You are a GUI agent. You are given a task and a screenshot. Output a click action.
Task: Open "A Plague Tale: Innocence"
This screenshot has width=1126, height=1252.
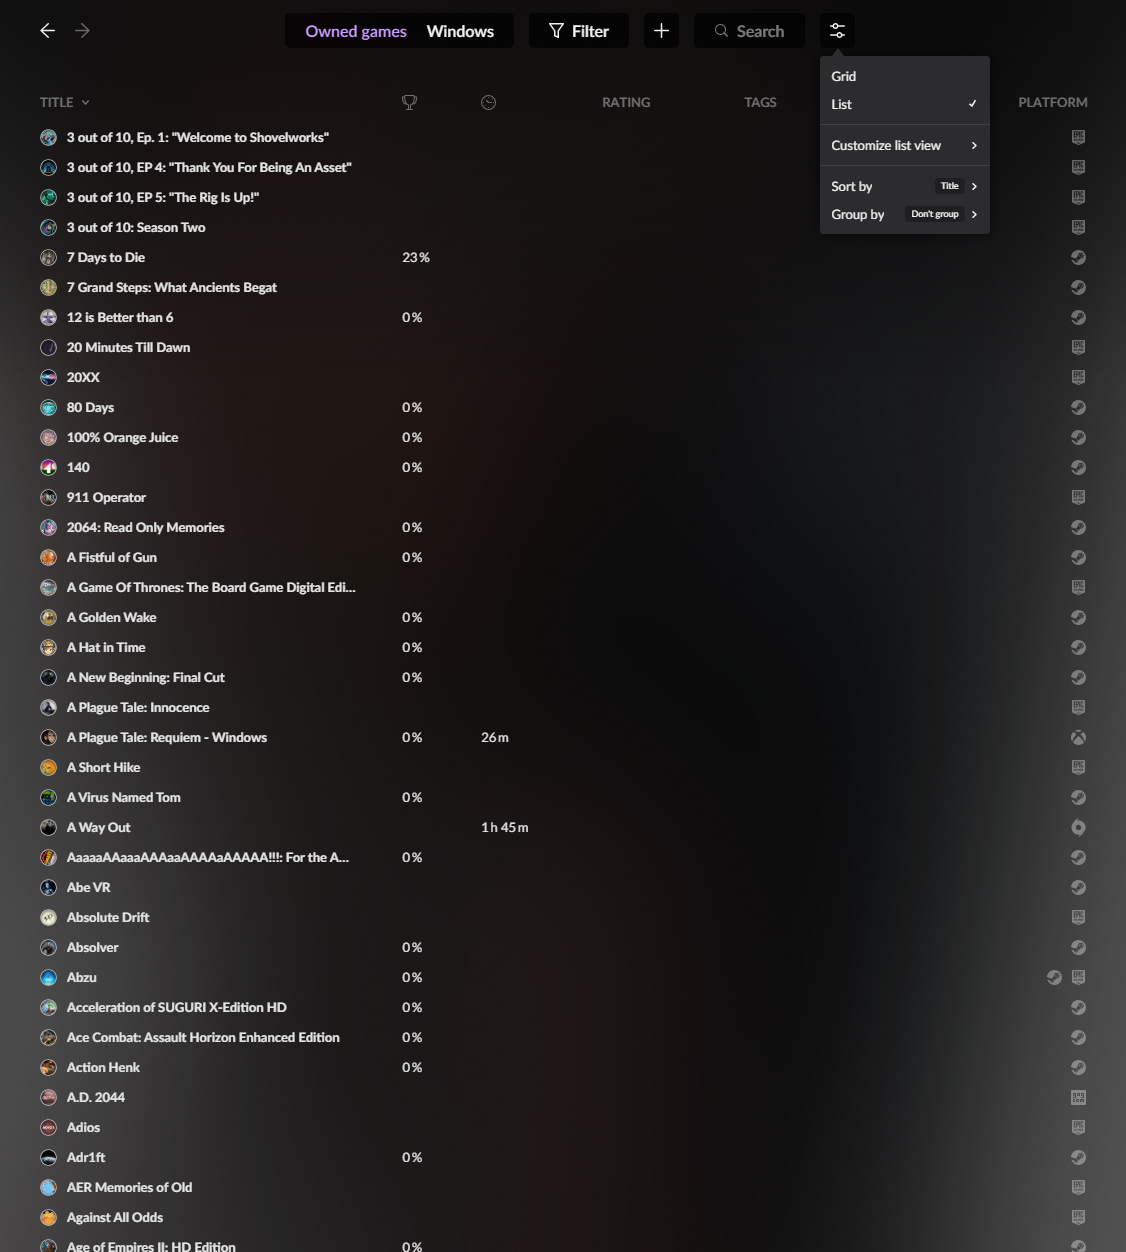138,707
